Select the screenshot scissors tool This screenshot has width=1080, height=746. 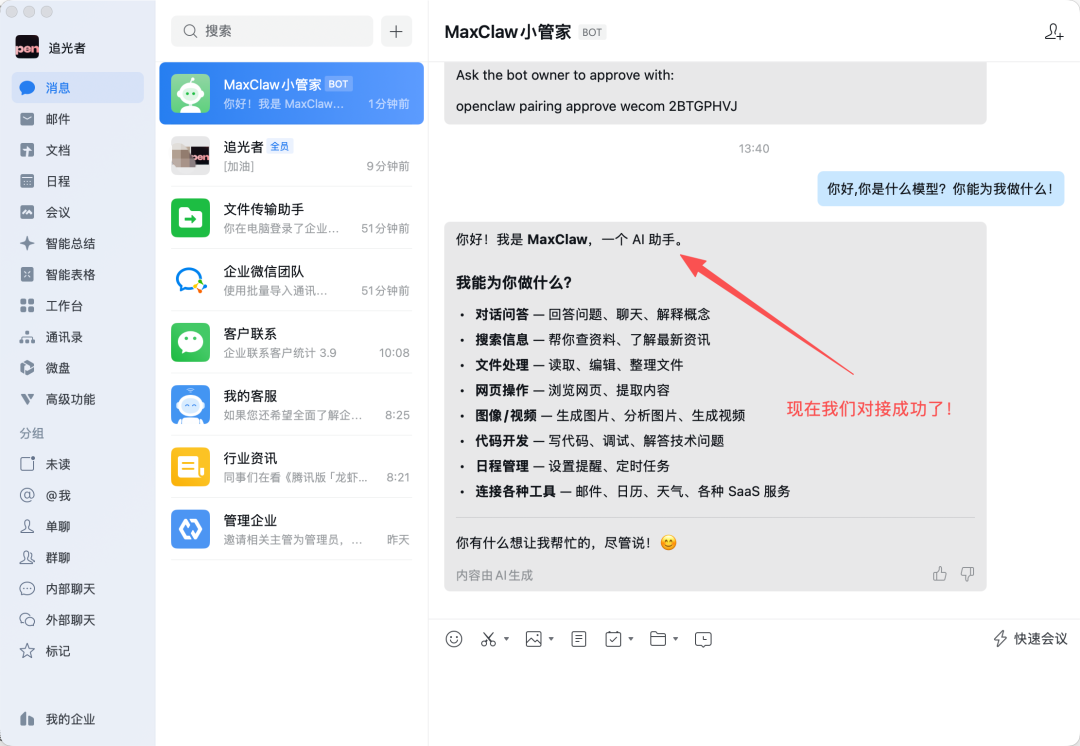tap(487, 638)
